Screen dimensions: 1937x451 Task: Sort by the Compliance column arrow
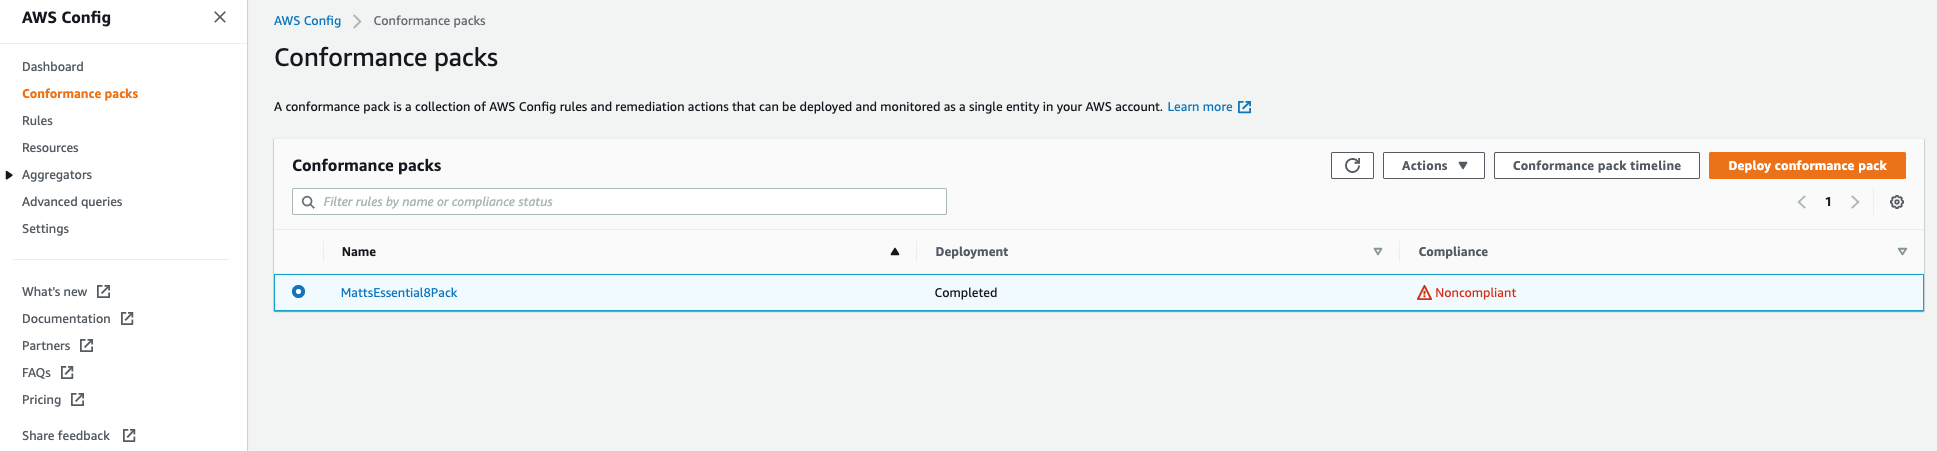click(1902, 252)
